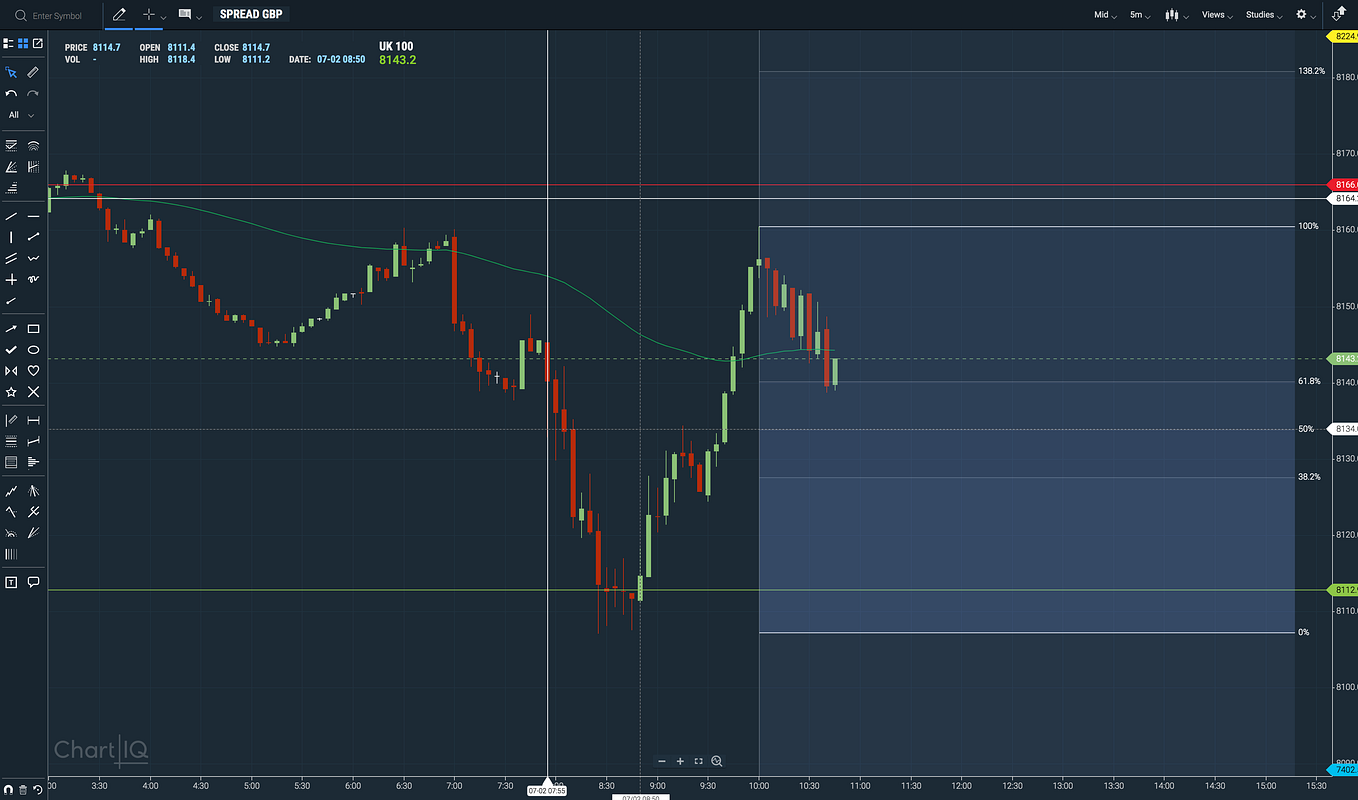Click the Undo arrow icon
This screenshot has height=800, width=1358.
[10, 93]
